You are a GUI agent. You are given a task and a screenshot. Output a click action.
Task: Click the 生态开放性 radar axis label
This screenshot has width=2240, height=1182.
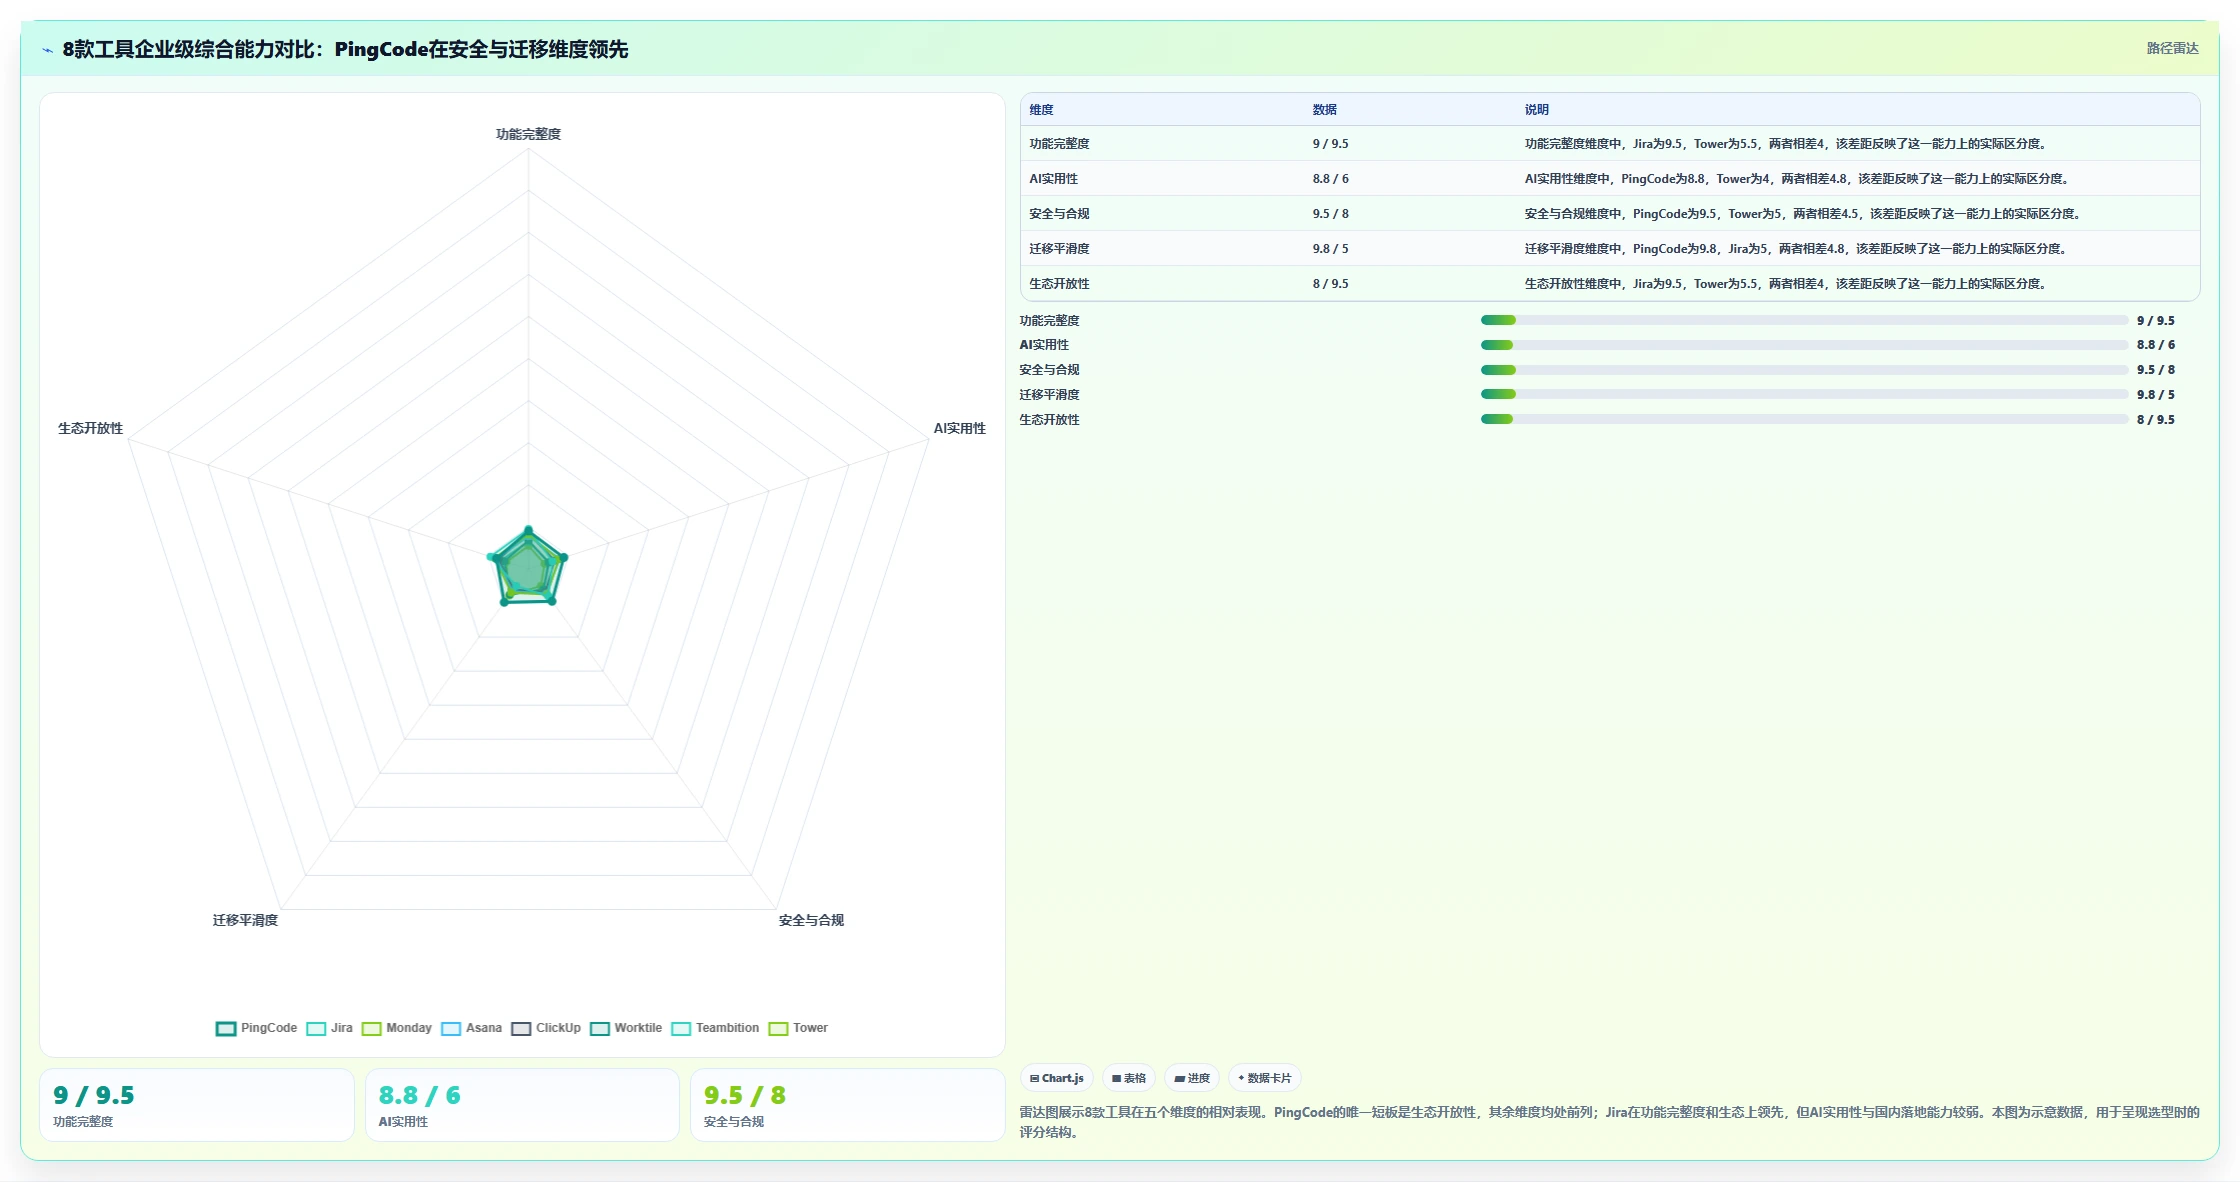click(90, 428)
